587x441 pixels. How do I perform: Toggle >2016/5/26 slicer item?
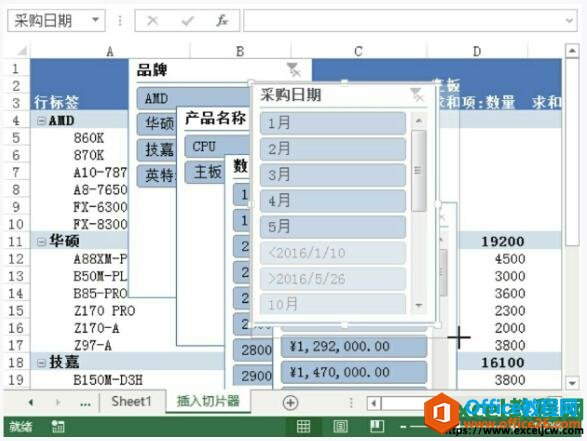point(333,279)
